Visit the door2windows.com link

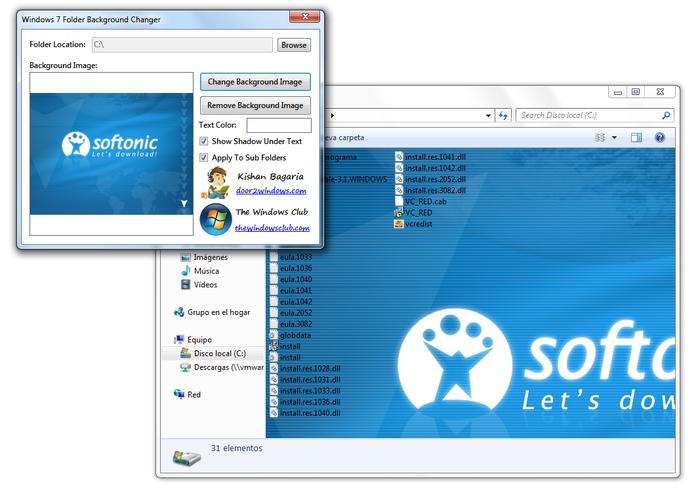(272, 190)
